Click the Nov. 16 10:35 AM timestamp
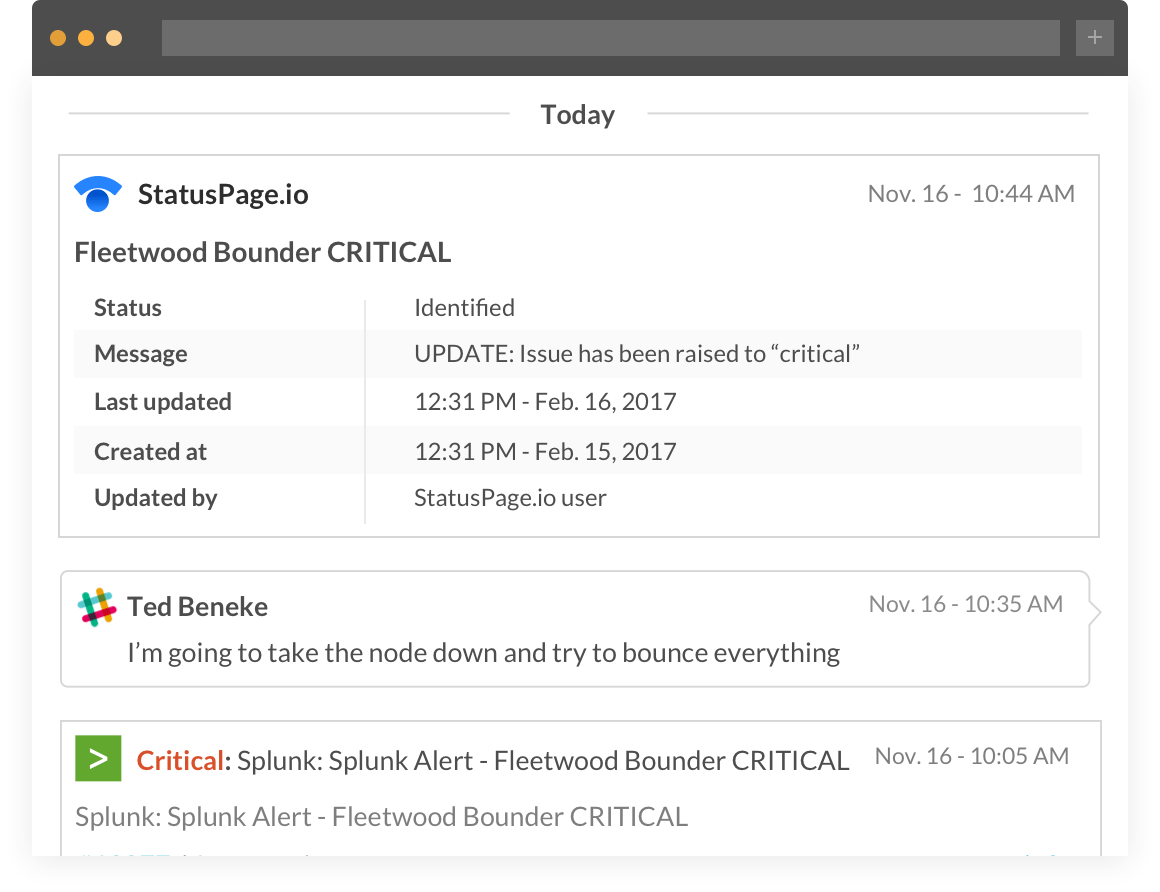This screenshot has height=892, width=1160. click(x=965, y=604)
